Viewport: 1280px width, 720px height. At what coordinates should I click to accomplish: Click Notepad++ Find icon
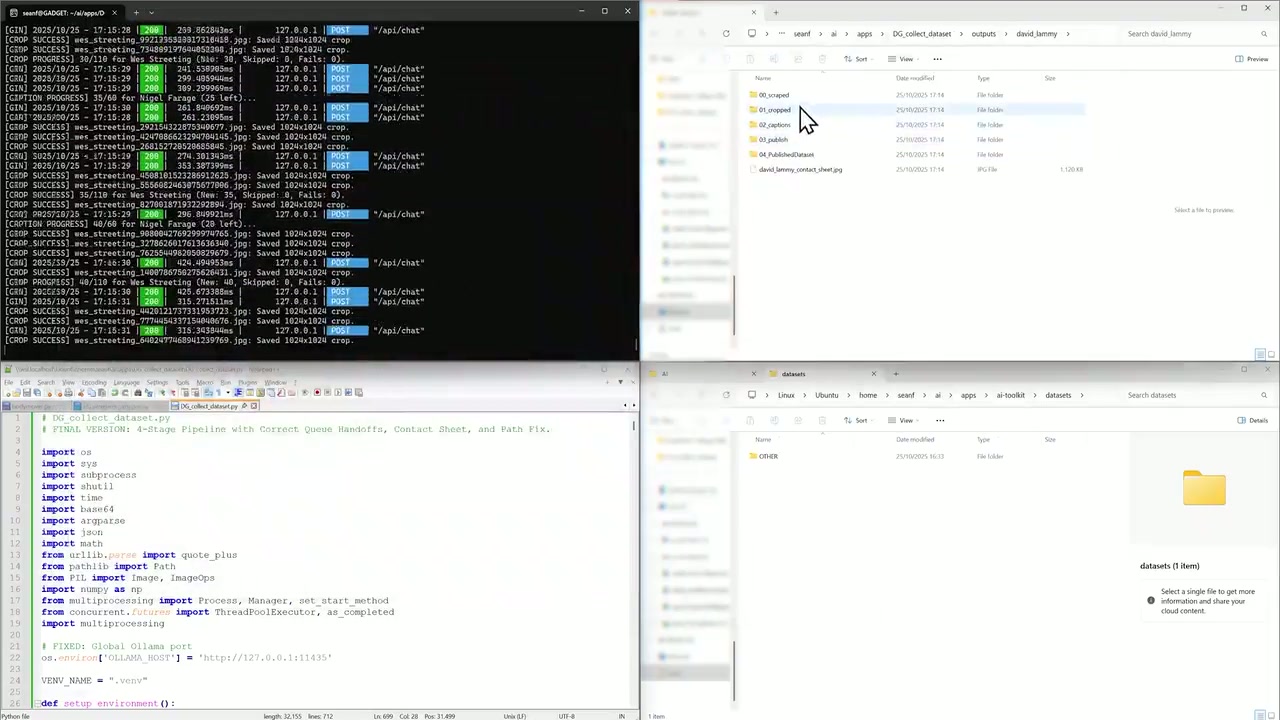(136, 392)
